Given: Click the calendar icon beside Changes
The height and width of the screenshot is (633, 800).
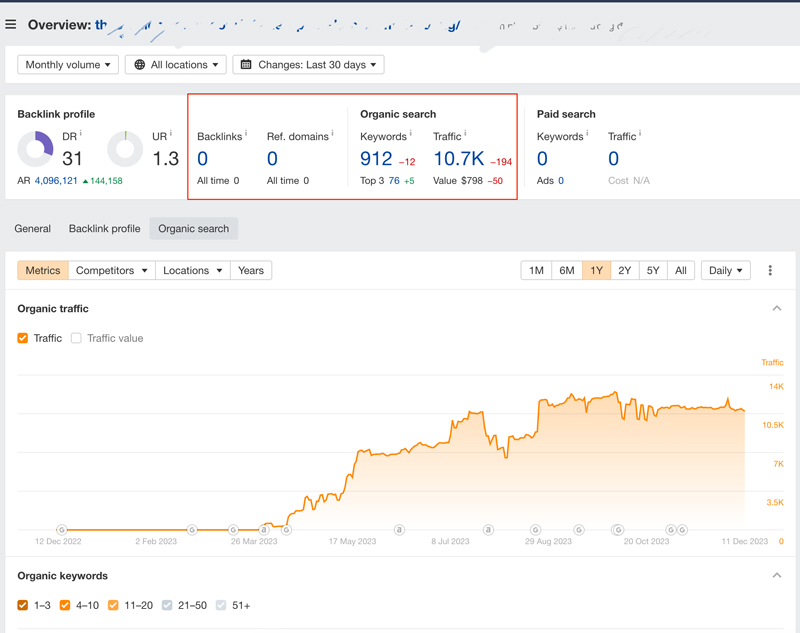Looking at the screenshot, I should point(246,64).
